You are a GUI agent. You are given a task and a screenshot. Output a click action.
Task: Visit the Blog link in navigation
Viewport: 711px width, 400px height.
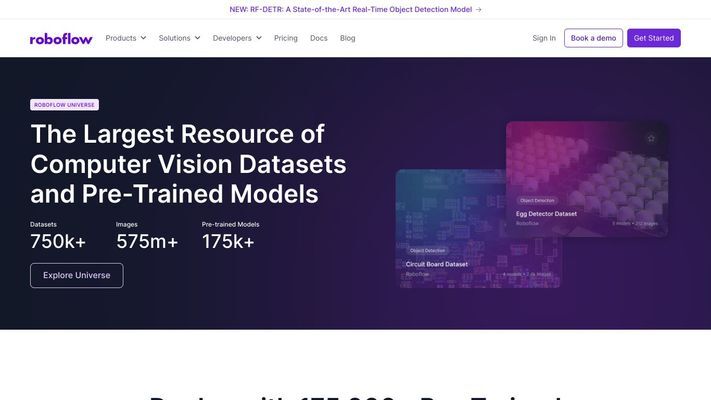(348, 38)
